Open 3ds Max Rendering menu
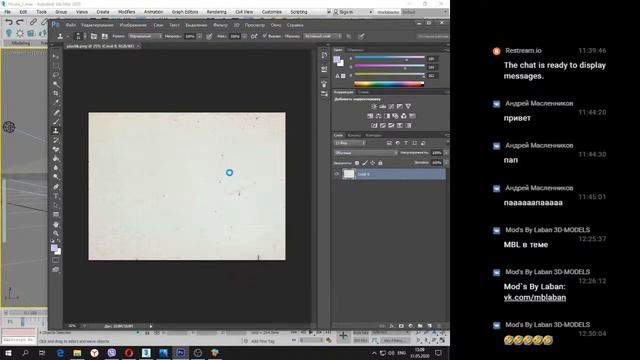Screen dimensions: 640x360 click(x=216, y=12)
